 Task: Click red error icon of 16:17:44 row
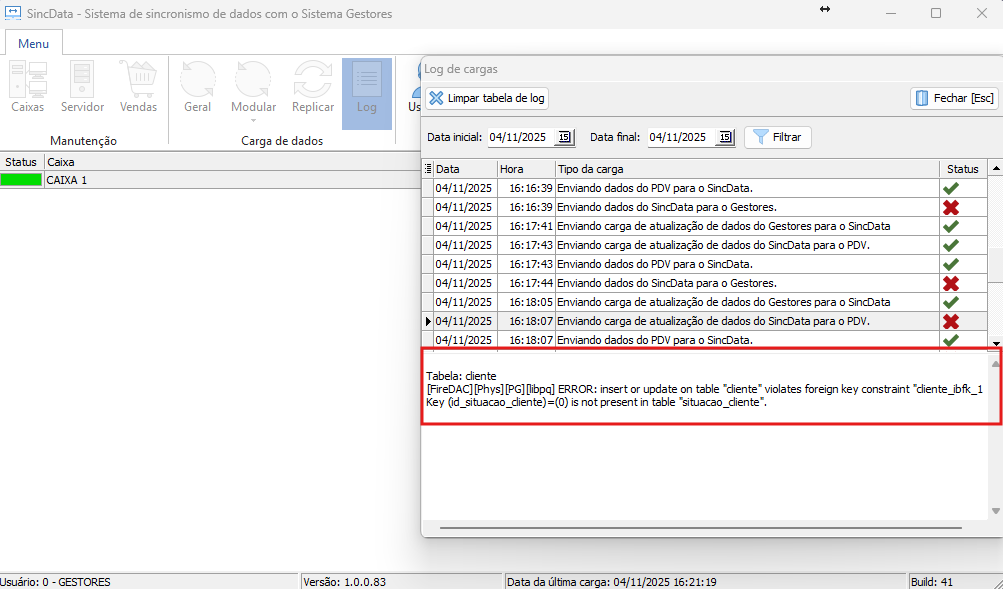point(951,283)
